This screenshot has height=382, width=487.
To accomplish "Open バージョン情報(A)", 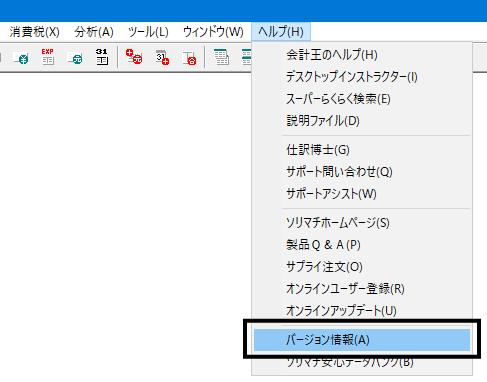I will (362, 340).
